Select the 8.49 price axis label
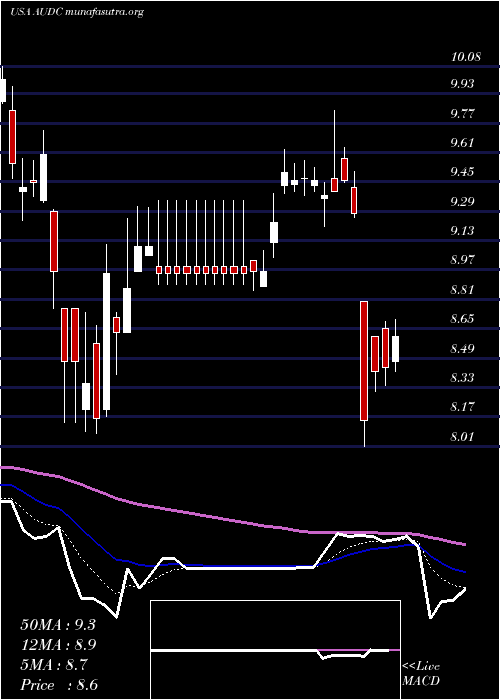Viewport: 500px width, 700px height. coord(463,349)
